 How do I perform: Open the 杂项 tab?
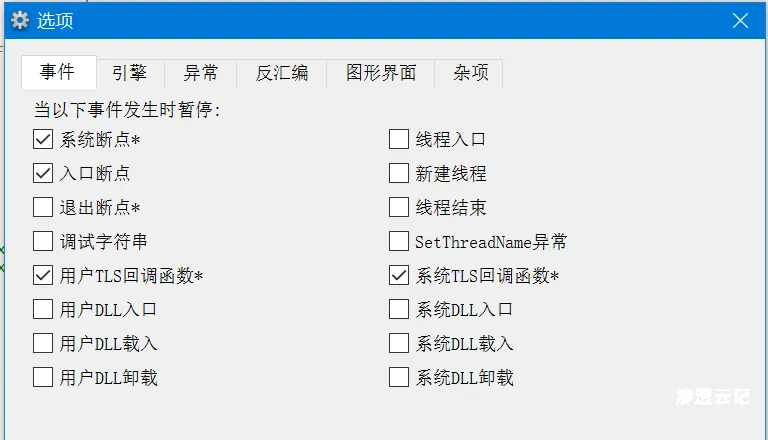(x=471, y=73)
